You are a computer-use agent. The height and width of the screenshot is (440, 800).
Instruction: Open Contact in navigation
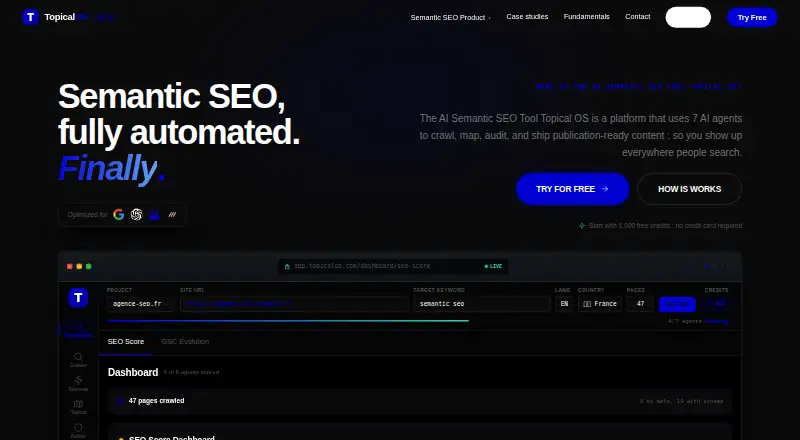pos(638,17)
